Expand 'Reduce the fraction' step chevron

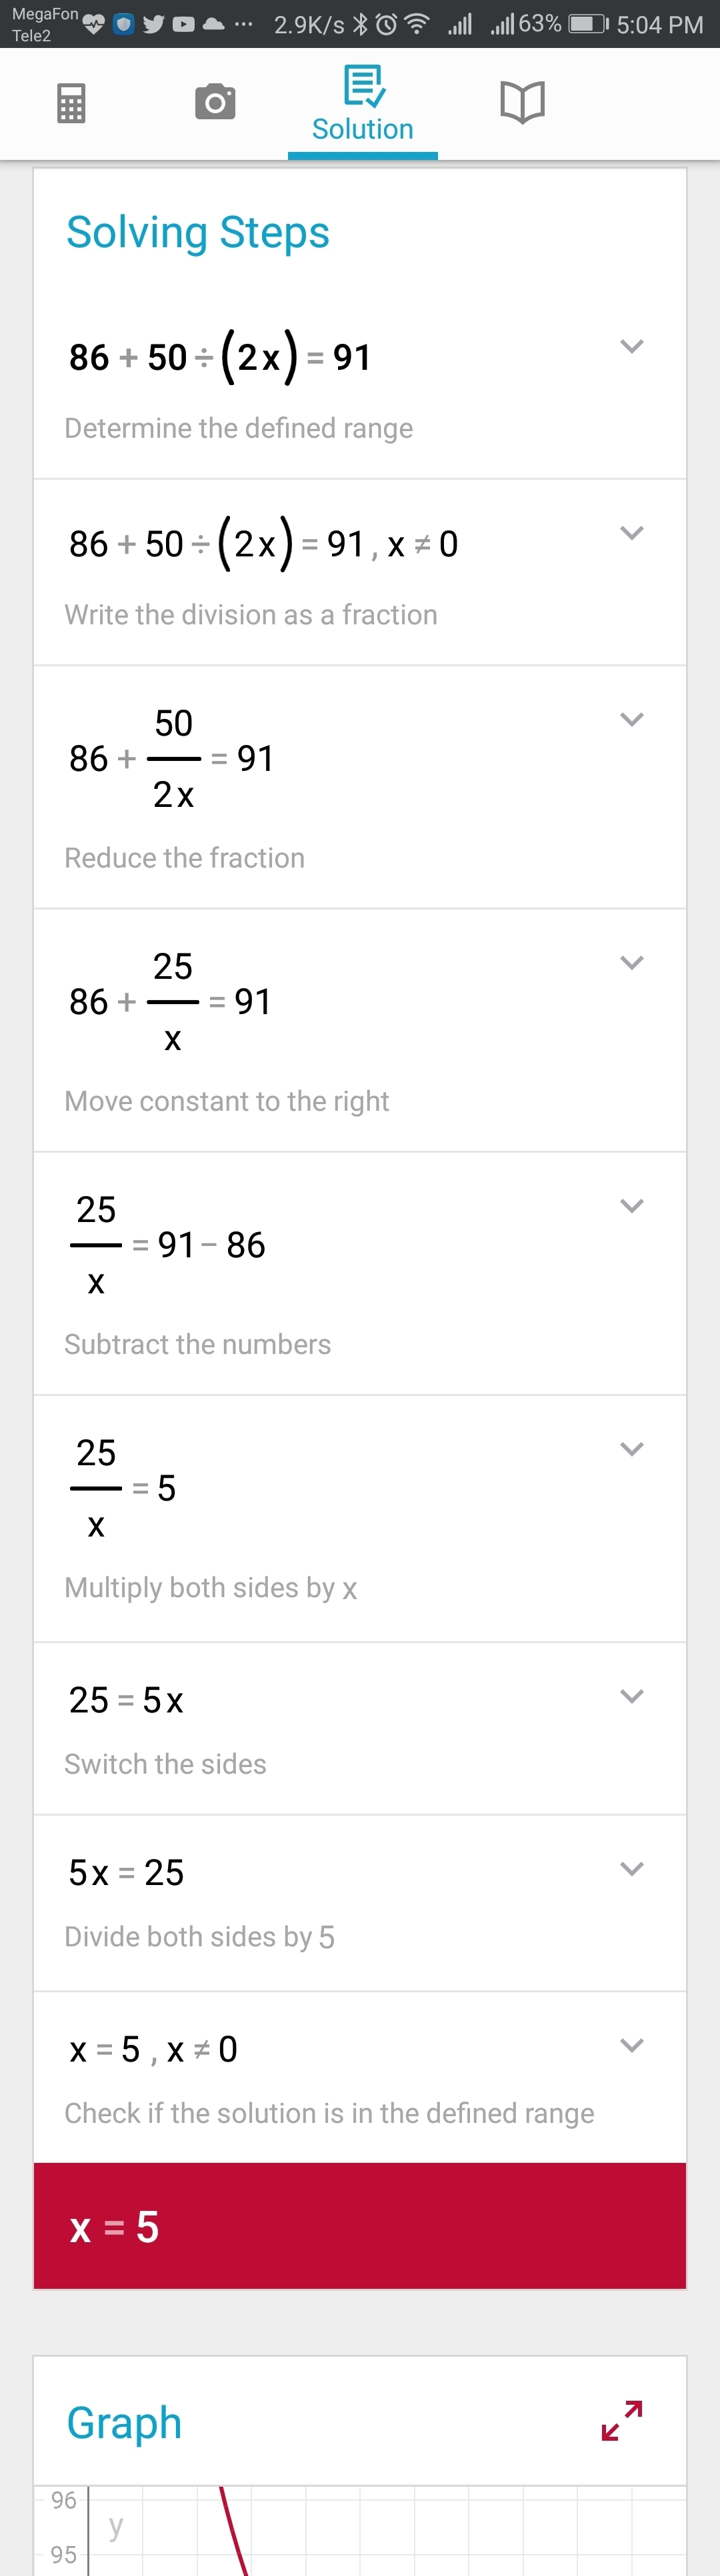[x=631, y=720]
